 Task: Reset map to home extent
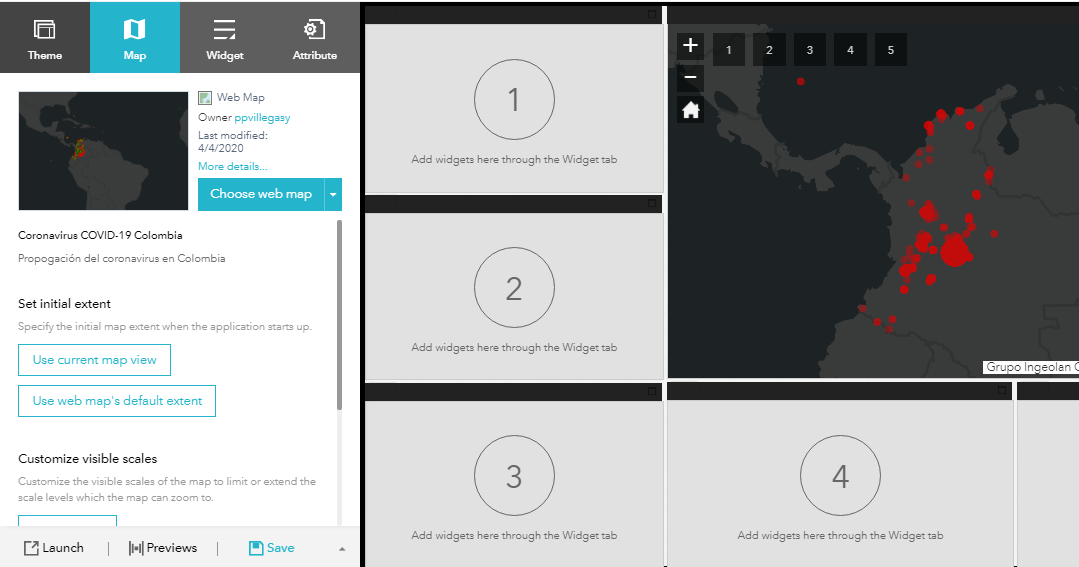click(x=690, y=109)
